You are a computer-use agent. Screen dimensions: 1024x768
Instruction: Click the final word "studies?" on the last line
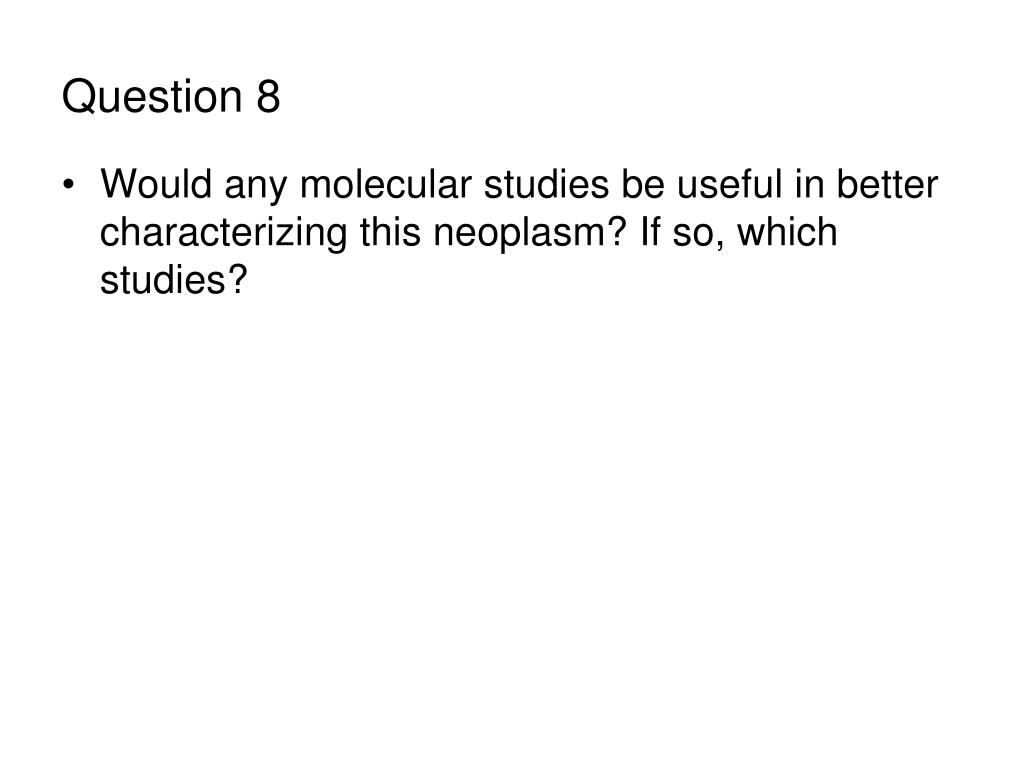174,280
